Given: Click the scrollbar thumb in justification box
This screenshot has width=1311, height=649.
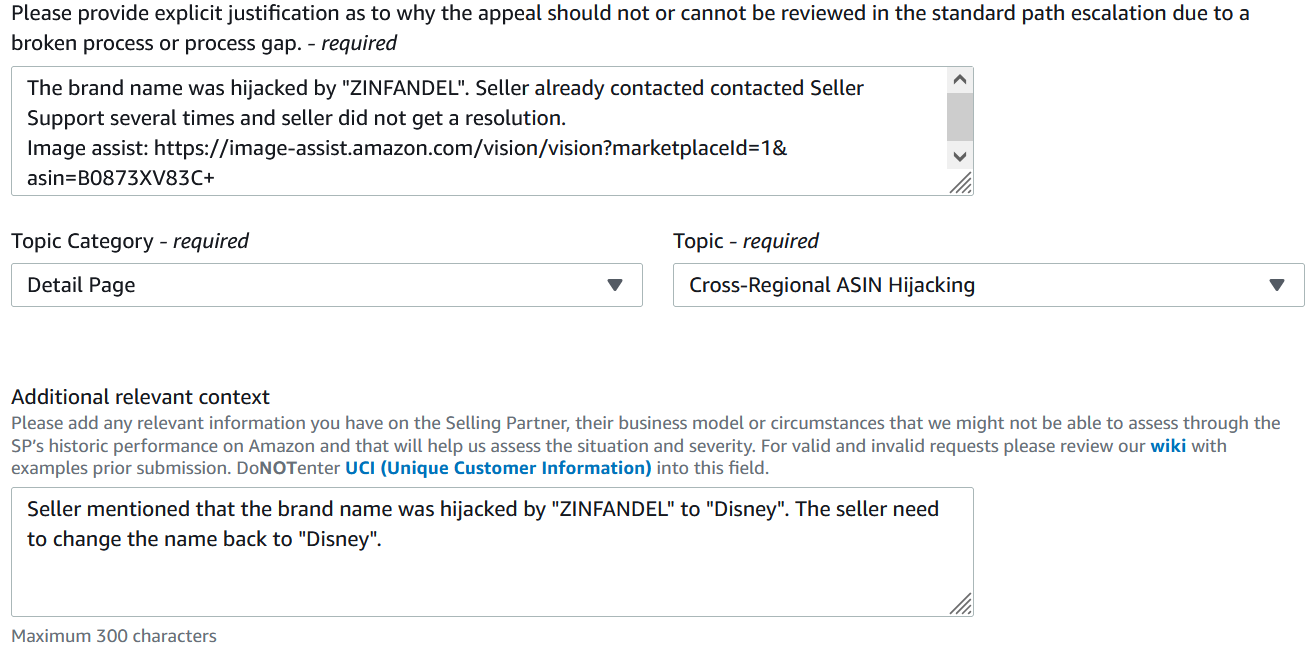Looking at the screenshot, I should pos(960,117).
